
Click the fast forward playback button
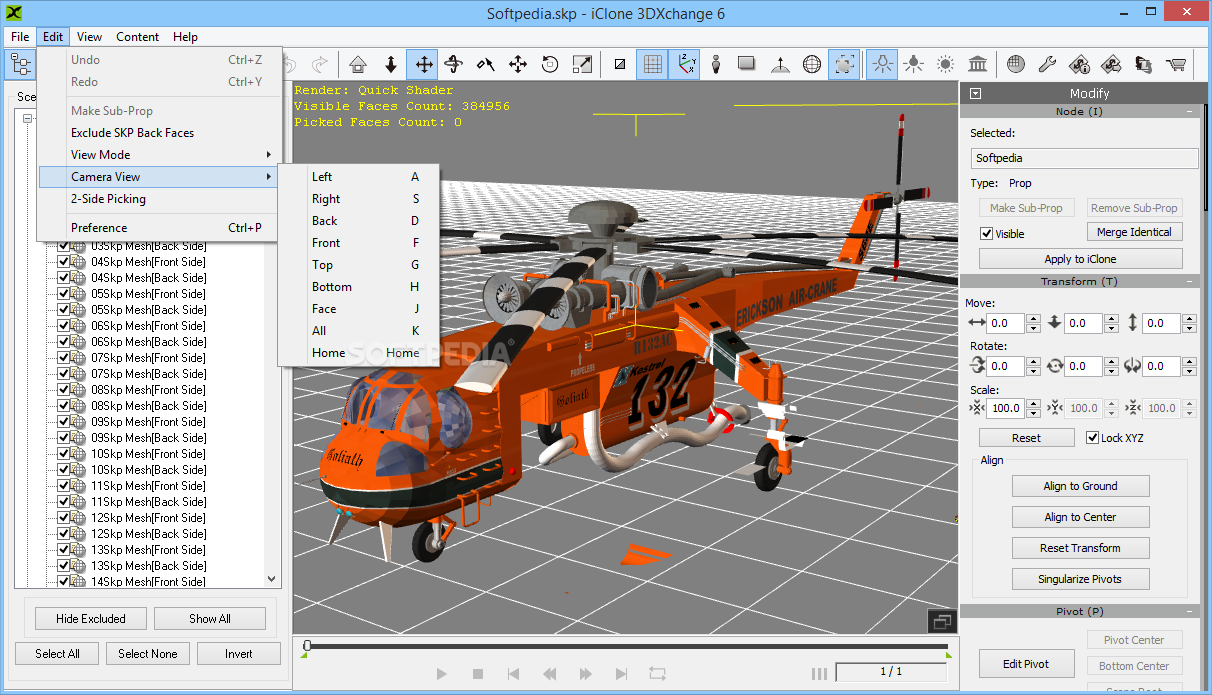click(x=585, y=674)
